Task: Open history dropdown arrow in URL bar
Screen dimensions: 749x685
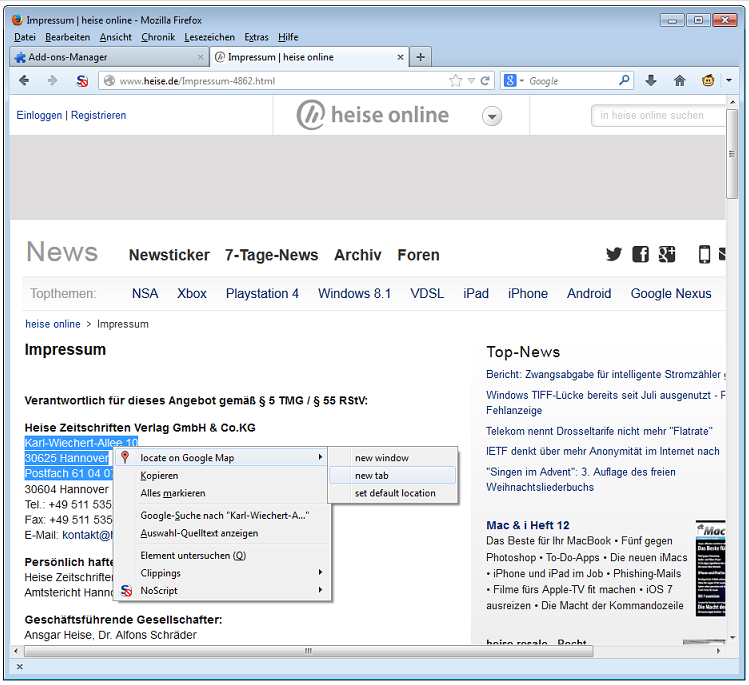Action: (x=471, y=81)
